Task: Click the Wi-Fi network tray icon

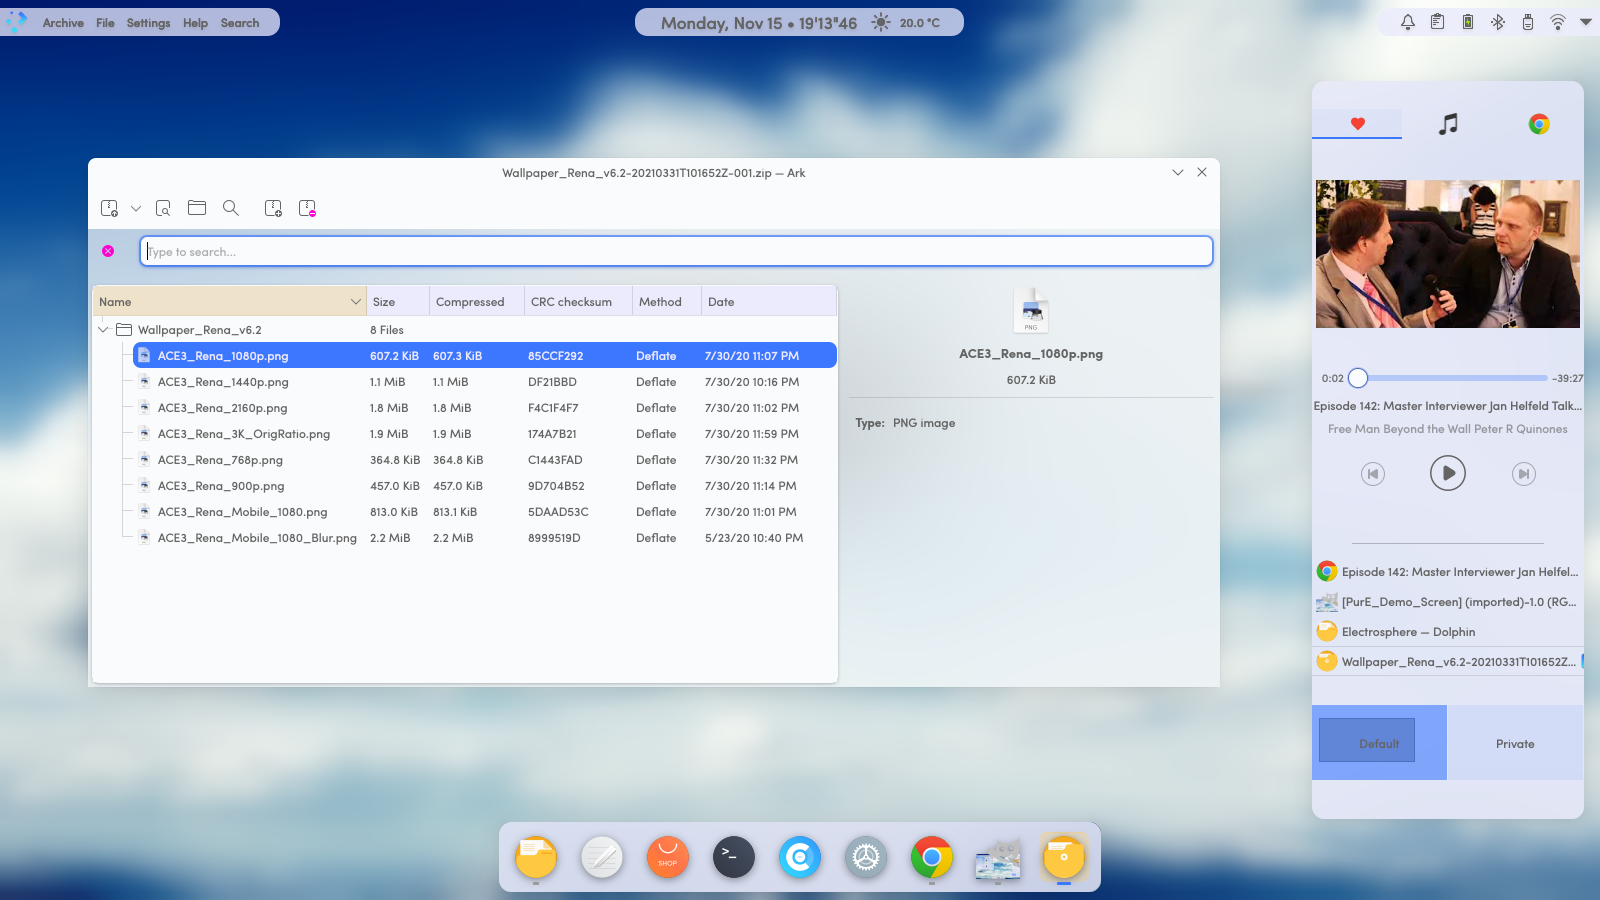Action: [1558, 22]
